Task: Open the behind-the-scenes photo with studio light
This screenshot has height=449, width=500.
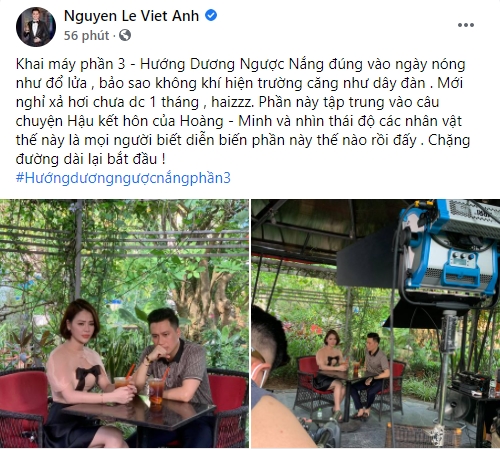Action: (376, 323)
